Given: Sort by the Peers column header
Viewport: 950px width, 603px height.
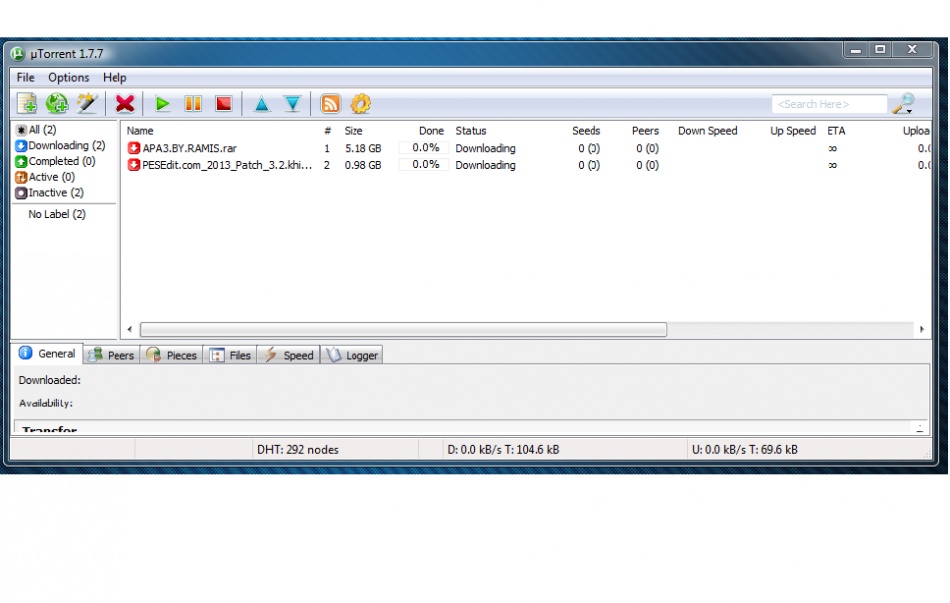Looking at the screenshot, I should [x=645, y=131].
